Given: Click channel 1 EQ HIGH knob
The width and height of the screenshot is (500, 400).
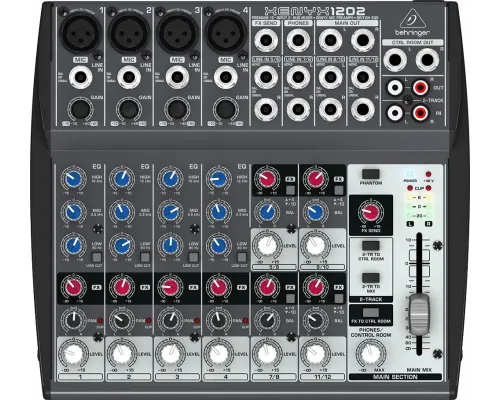Looking at the screenshot, I should (73, 179).
